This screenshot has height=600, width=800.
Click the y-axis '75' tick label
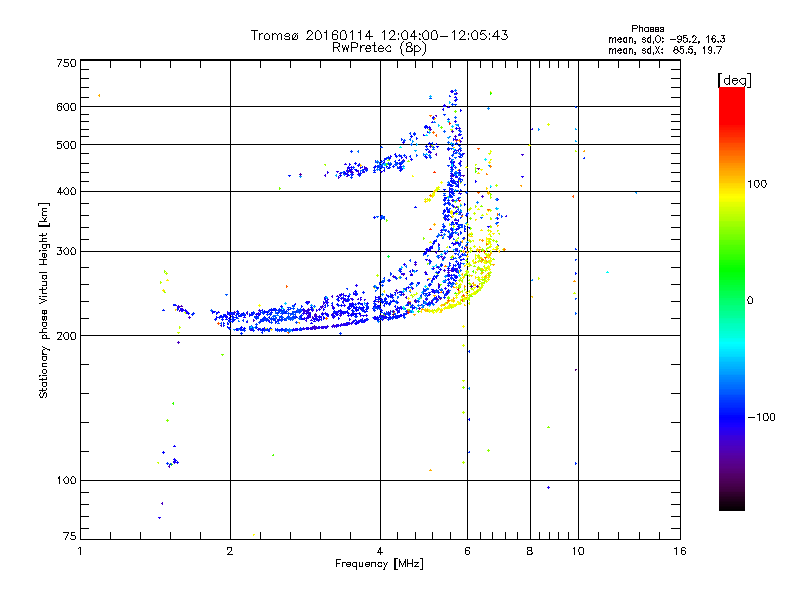pos(70,536)
